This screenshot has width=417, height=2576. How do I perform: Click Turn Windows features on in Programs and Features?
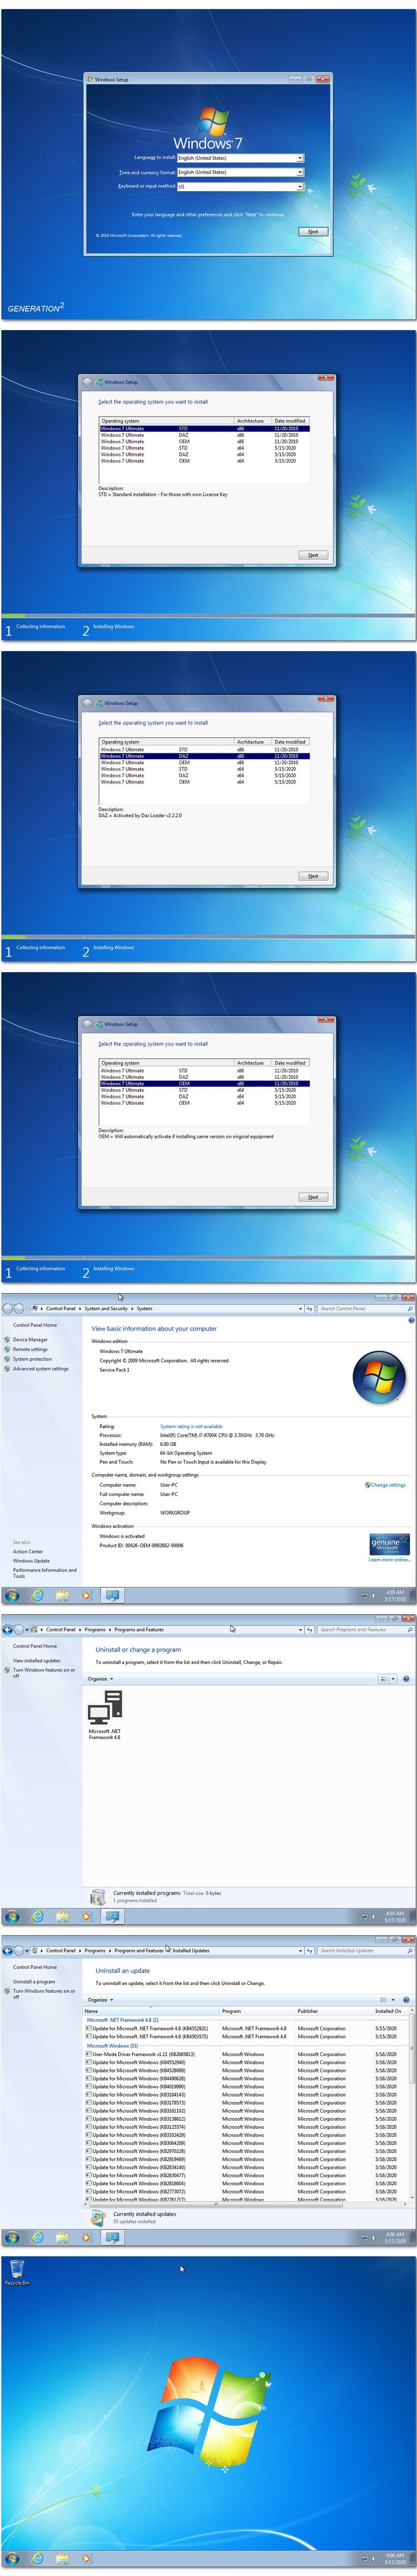click(44, 1672)
